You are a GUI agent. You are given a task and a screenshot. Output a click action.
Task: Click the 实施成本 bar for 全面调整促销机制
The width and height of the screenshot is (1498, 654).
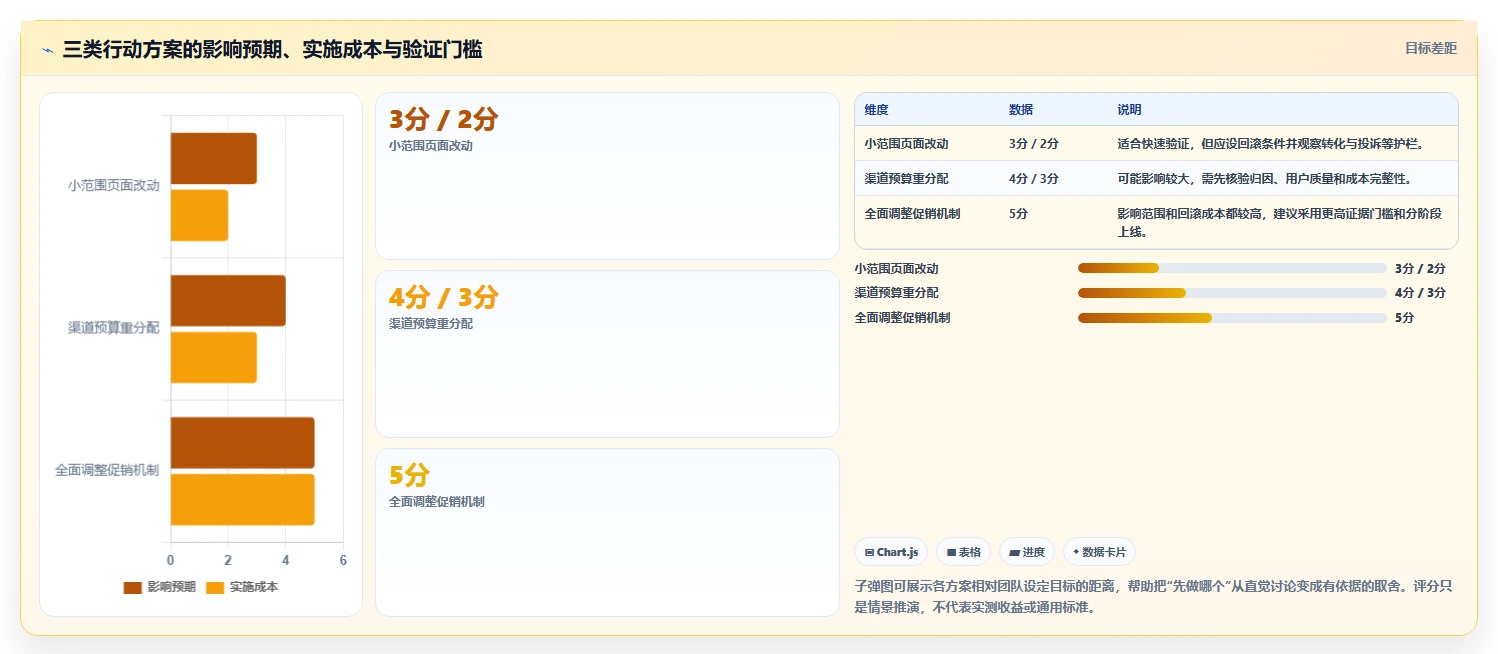point(243,499)
